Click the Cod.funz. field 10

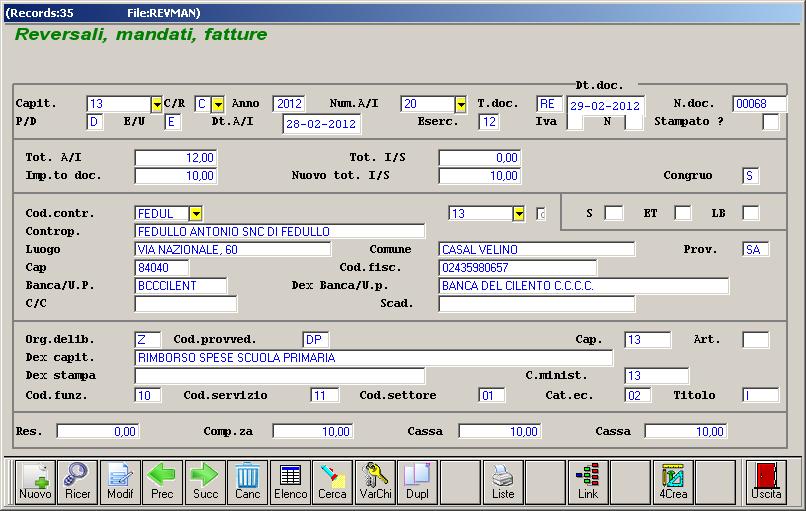148,395
